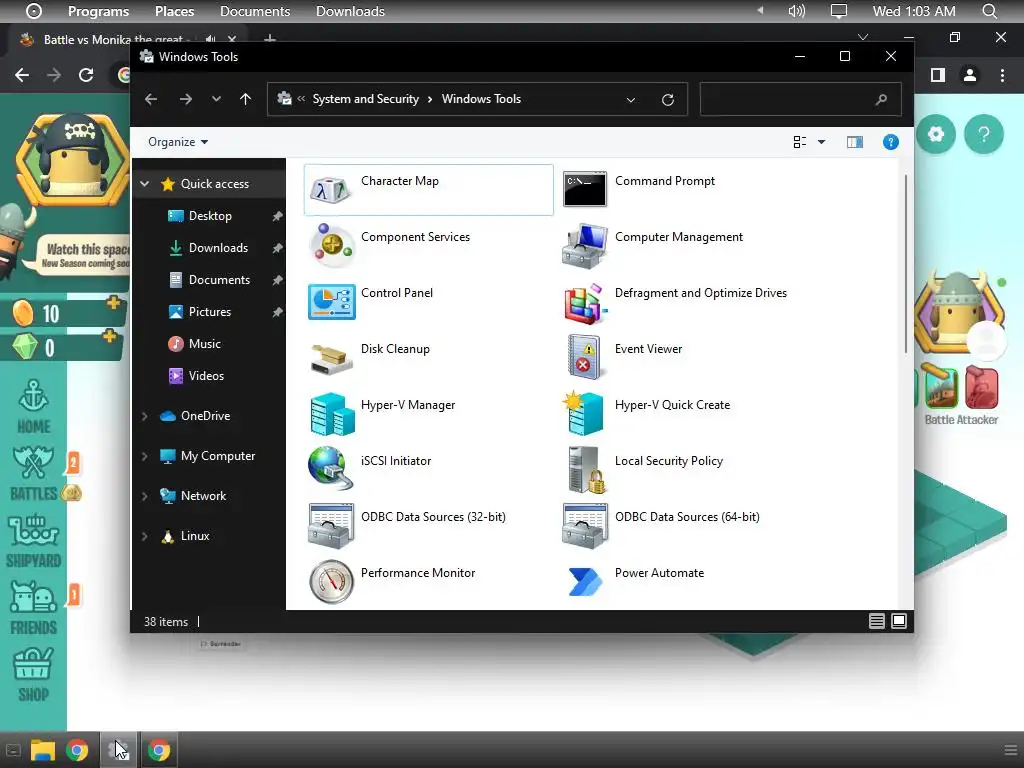Click System and Security breadcrumb

(366, 99)
